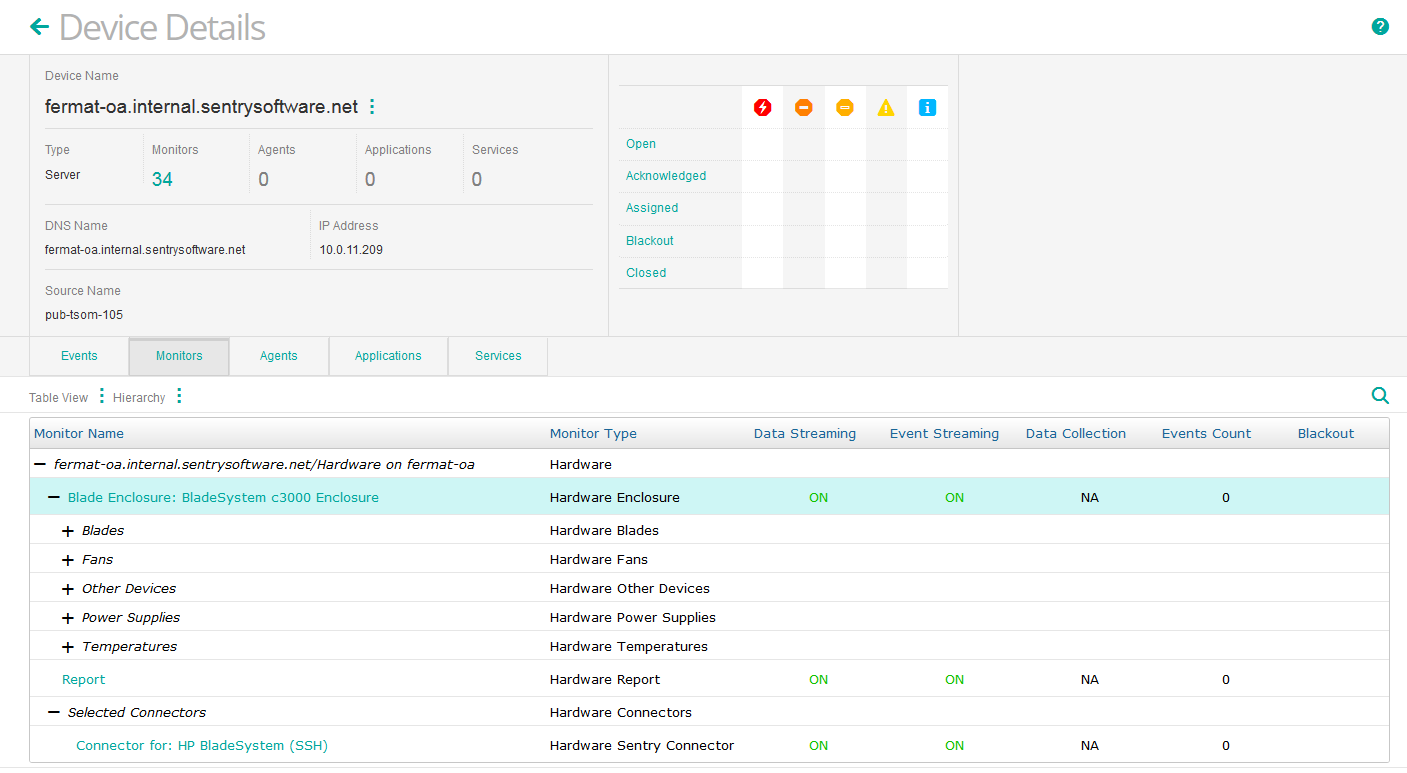Switch to the Applications tab
This screenshot has height=773, width=1407.
tap(388, 356)
